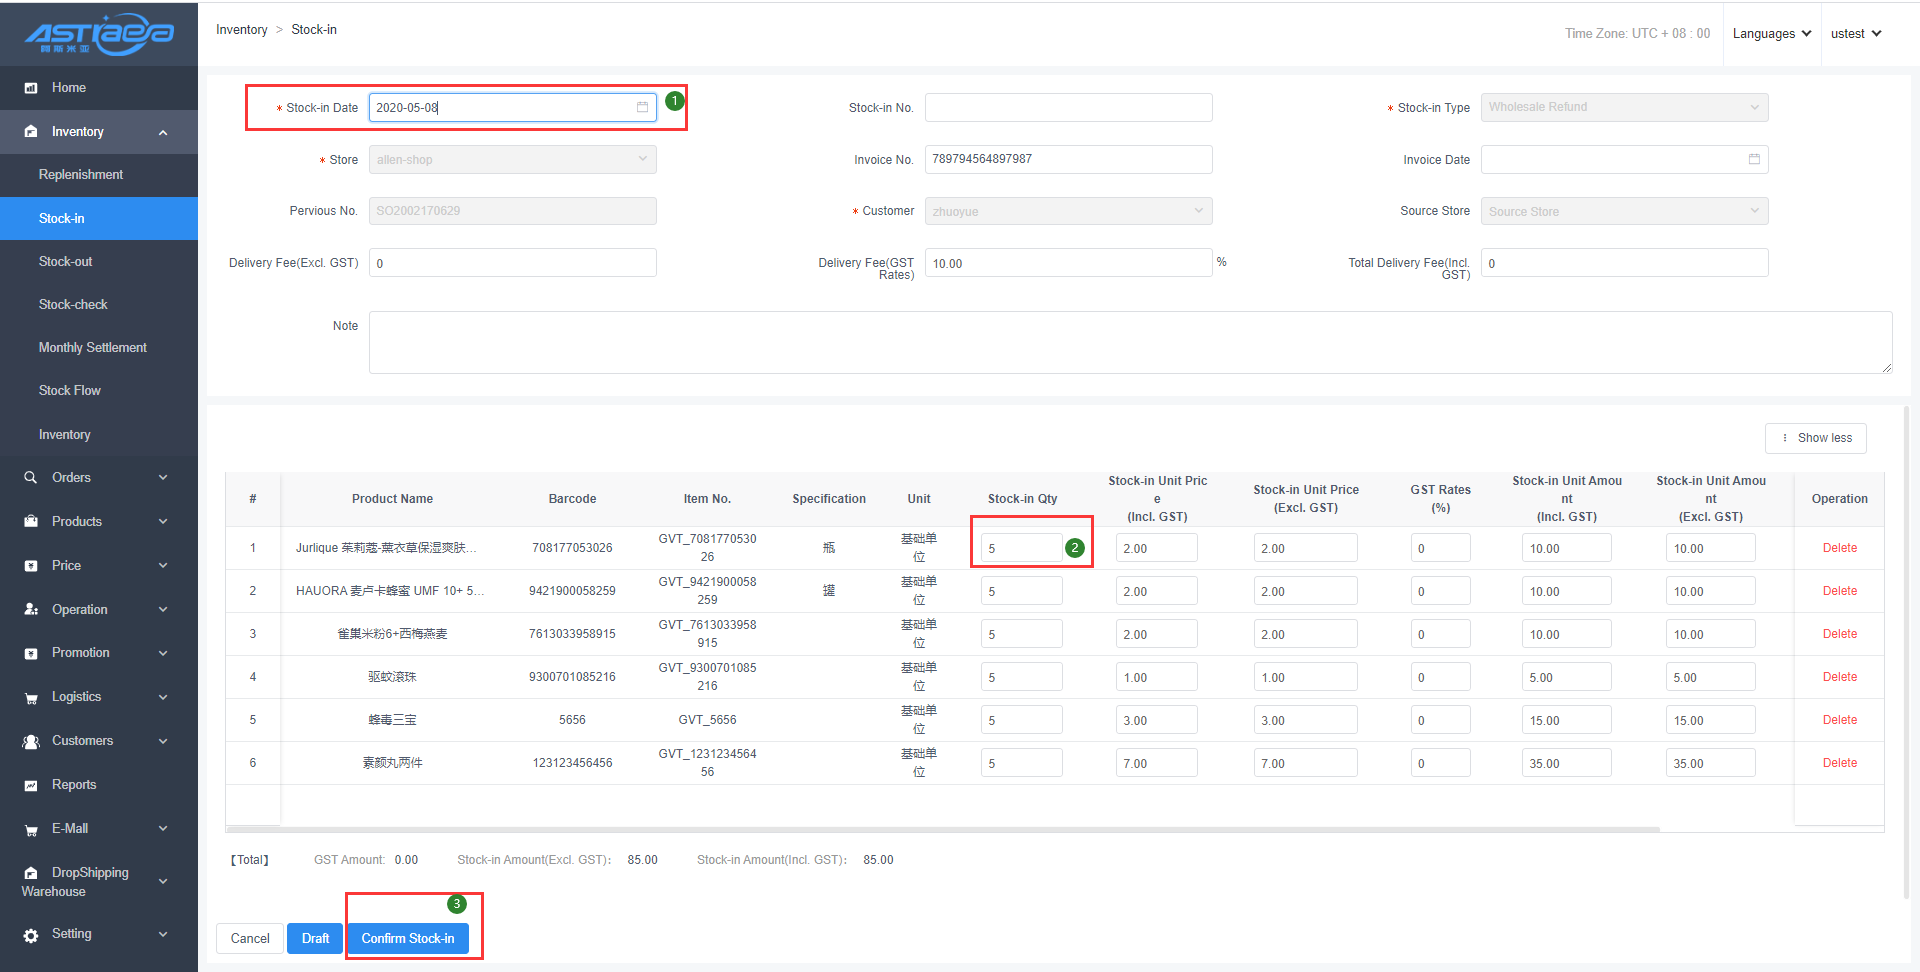Image resolution: width=1920 pixels, height=972 pixels.
Task: Open the Languages dropdown
Action: tap(1771, 34)
